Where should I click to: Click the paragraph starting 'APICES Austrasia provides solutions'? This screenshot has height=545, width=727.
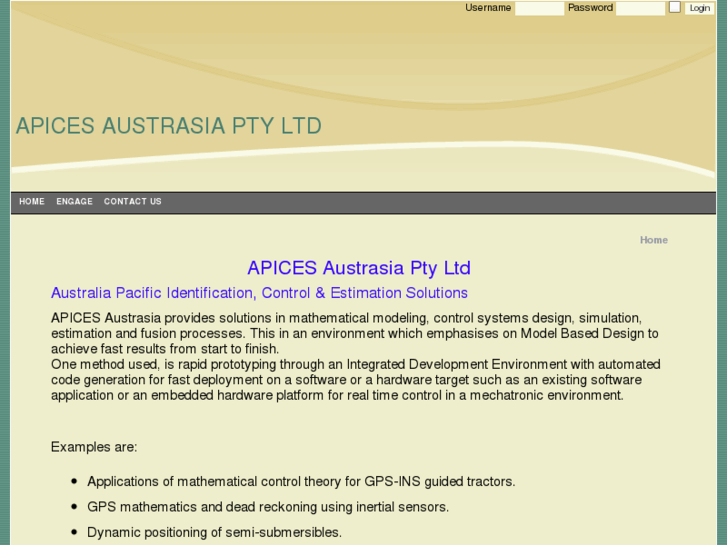tap(355, 333)
